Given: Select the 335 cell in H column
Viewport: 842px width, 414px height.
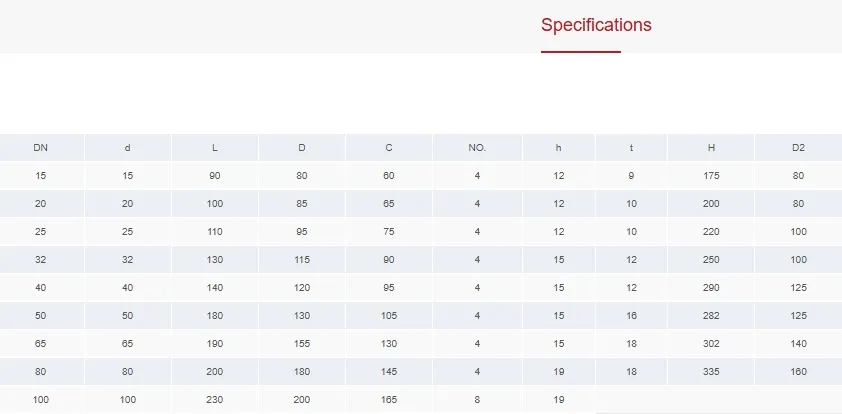Looking at the screenshot, I should [711, 372].
